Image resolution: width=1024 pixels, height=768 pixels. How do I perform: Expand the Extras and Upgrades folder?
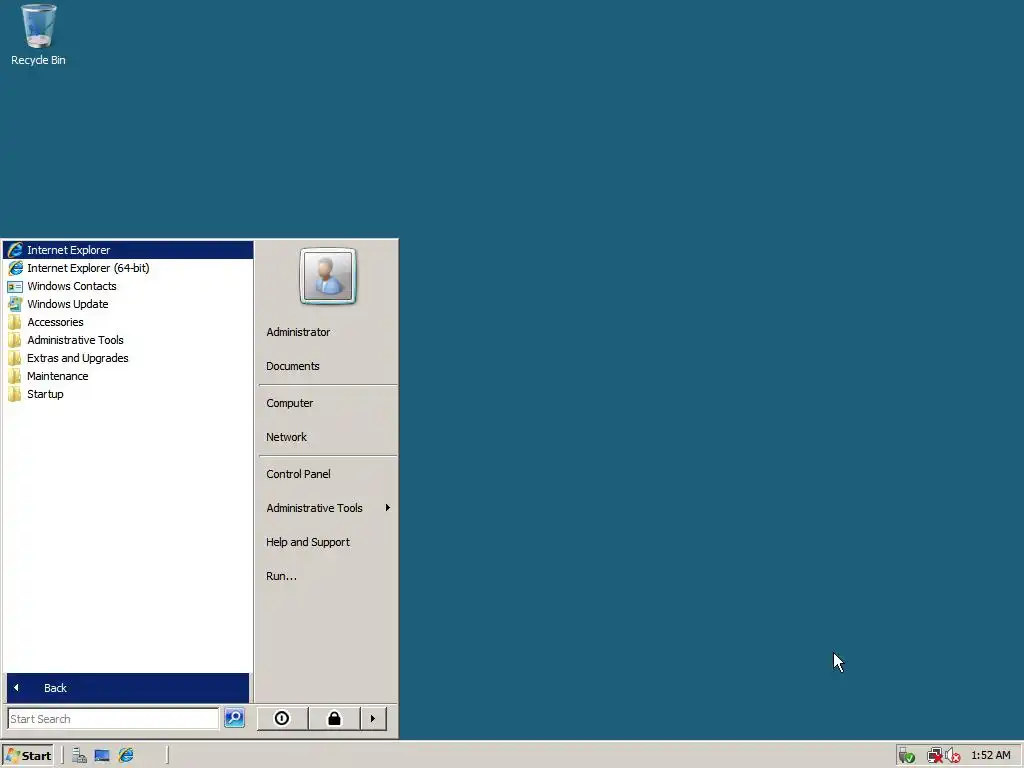pos(128,358)
